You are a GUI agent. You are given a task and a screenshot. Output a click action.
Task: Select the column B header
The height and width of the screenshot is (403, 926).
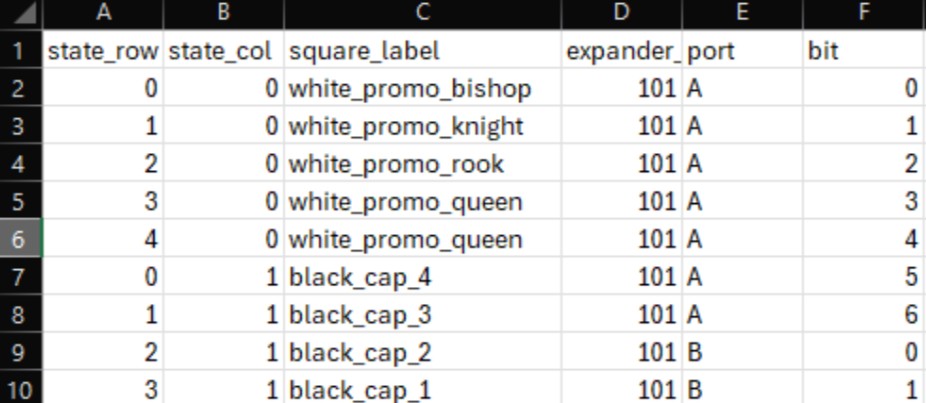[x=223, y=13]
